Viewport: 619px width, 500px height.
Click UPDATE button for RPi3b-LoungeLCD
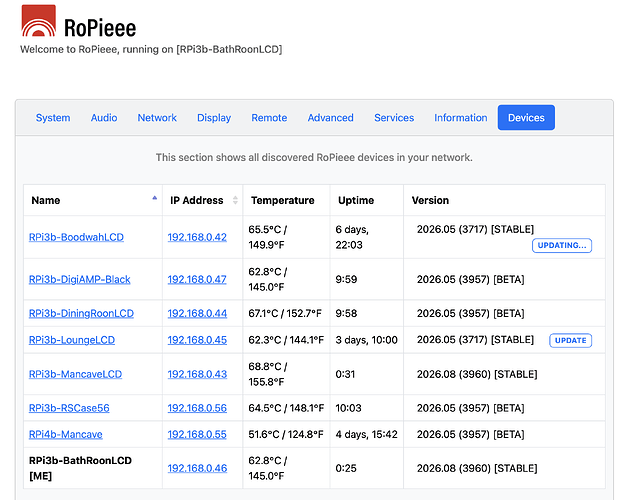pyautogui.click(x=570, y=340)
